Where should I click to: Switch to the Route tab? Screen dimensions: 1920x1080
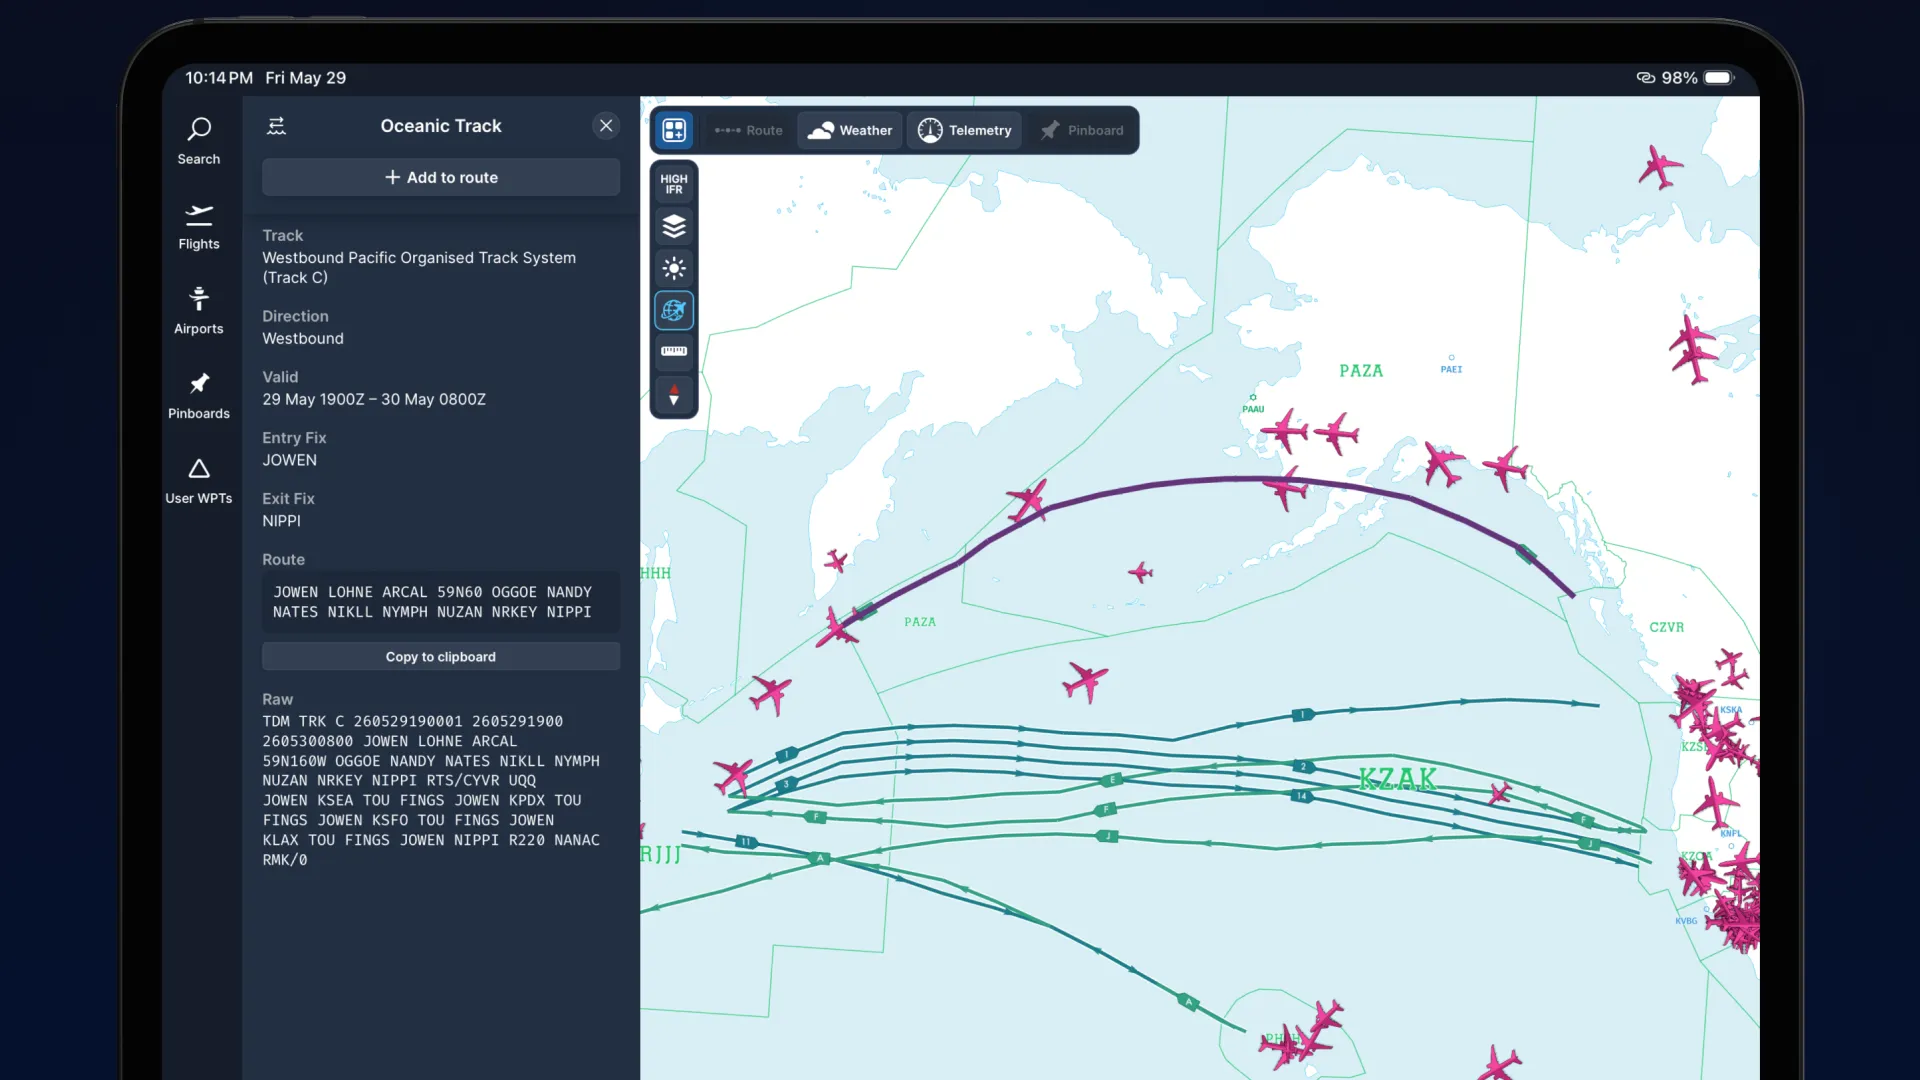(x=749, y=130)
